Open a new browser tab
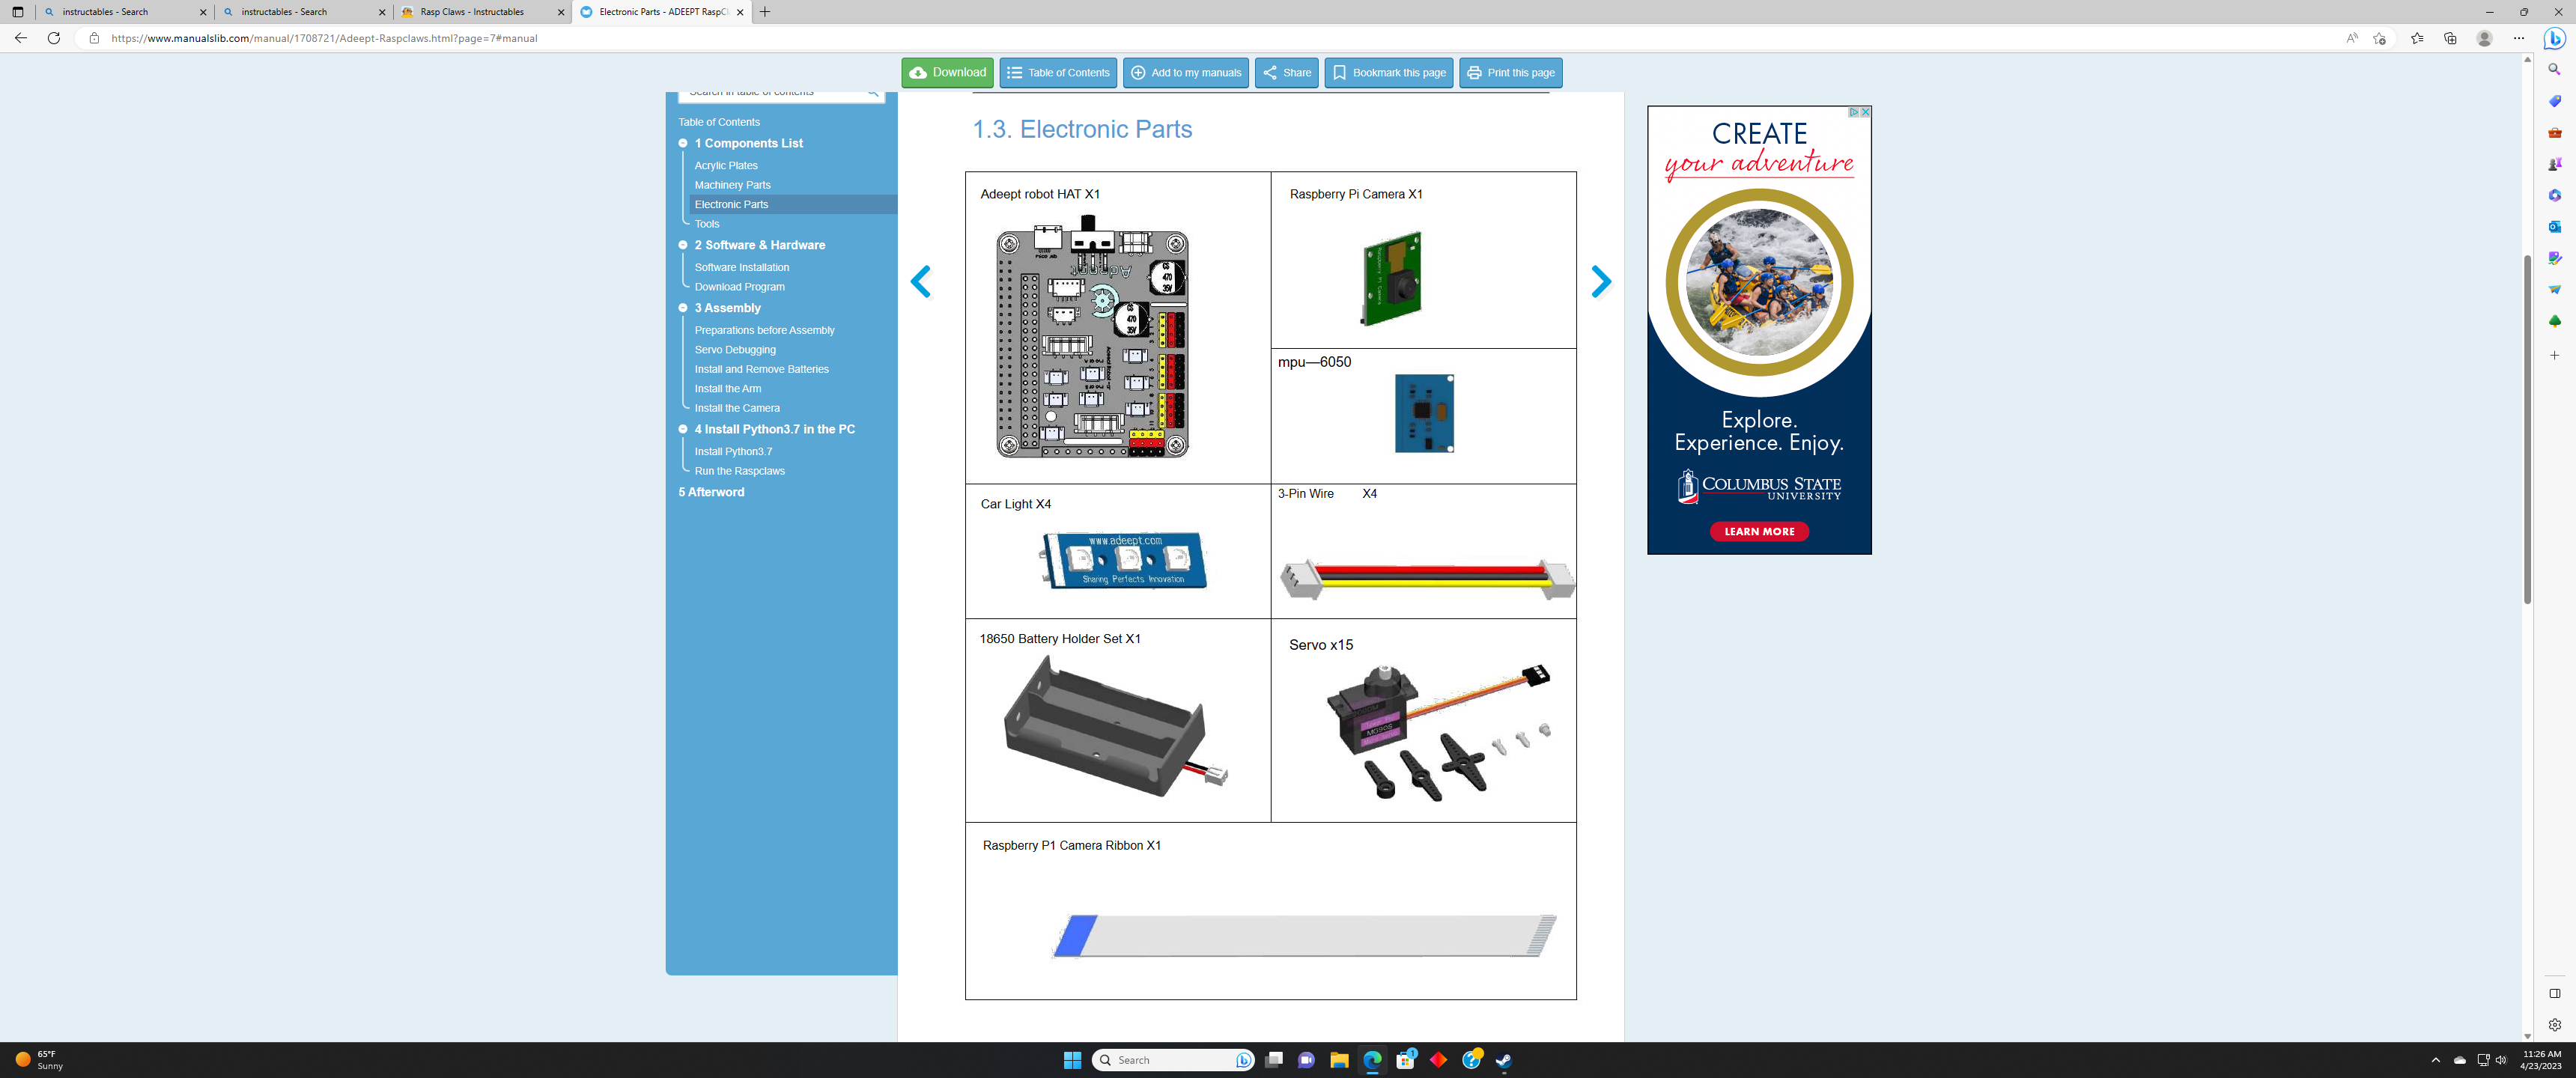Viewport: 2576px width, 1078px height. [x=765, y=12]
